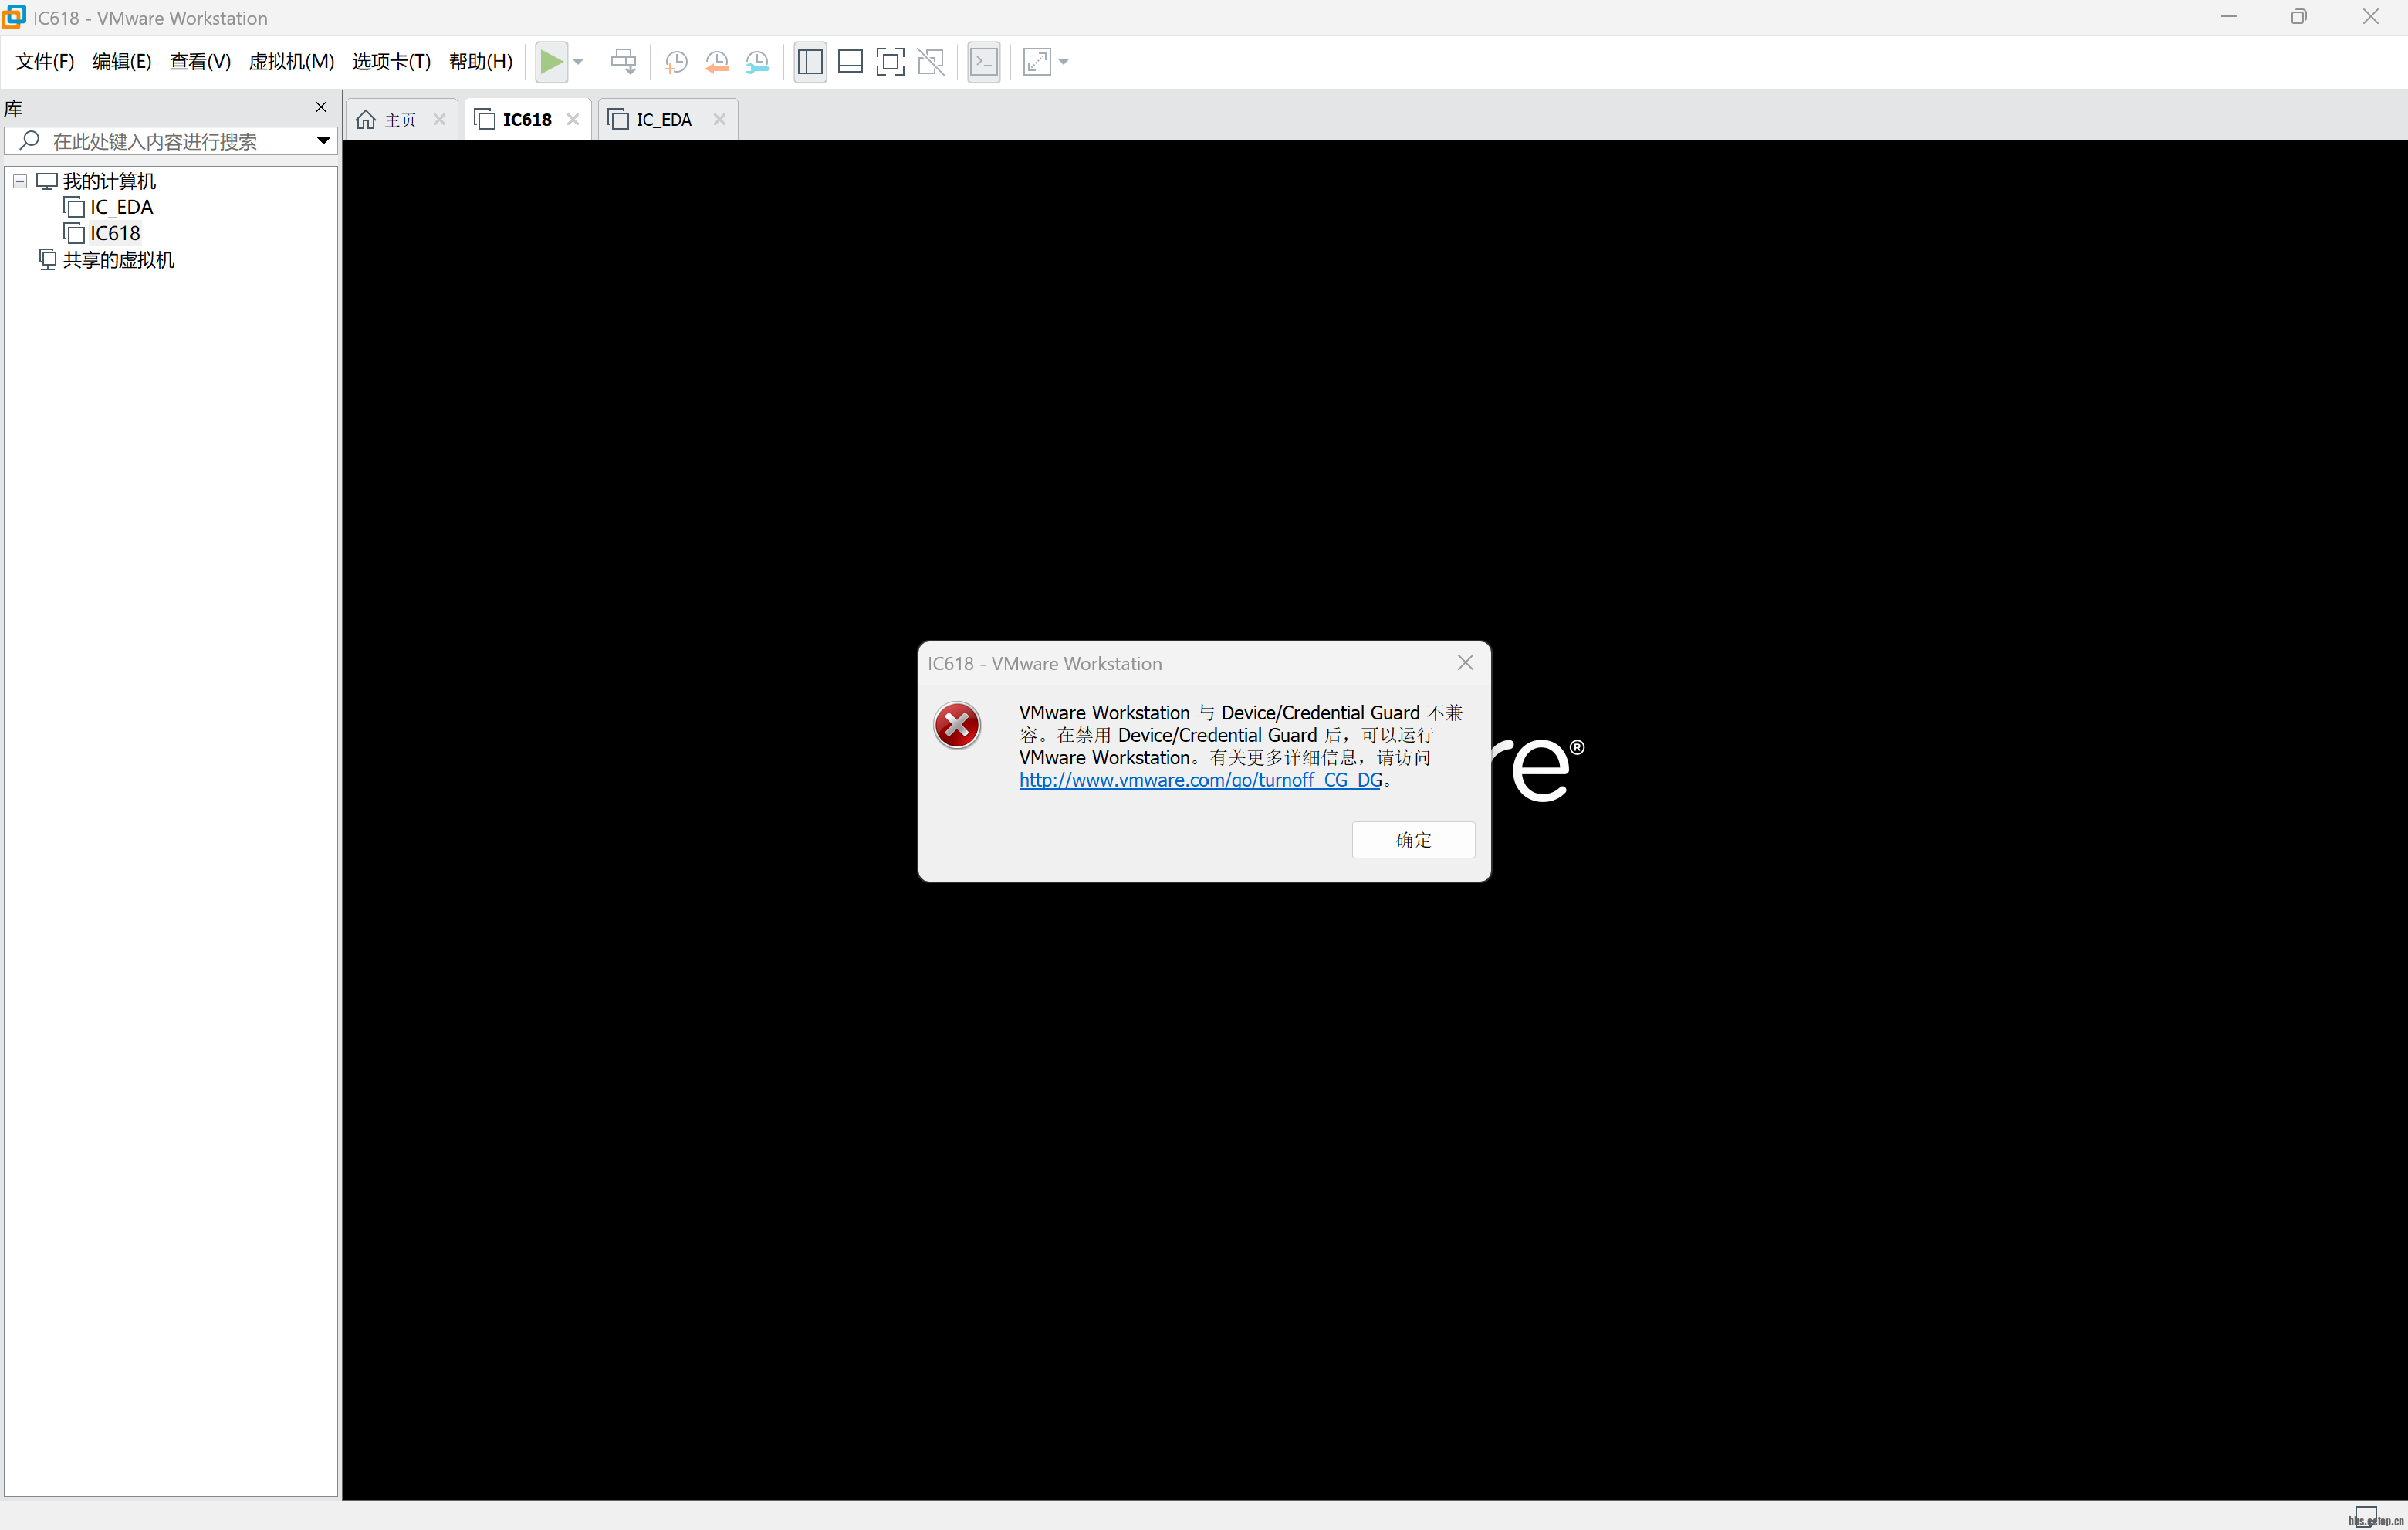2408x1530 pixels.
Task: Enter full screen mode icon
Action: (x=890, y=62)
